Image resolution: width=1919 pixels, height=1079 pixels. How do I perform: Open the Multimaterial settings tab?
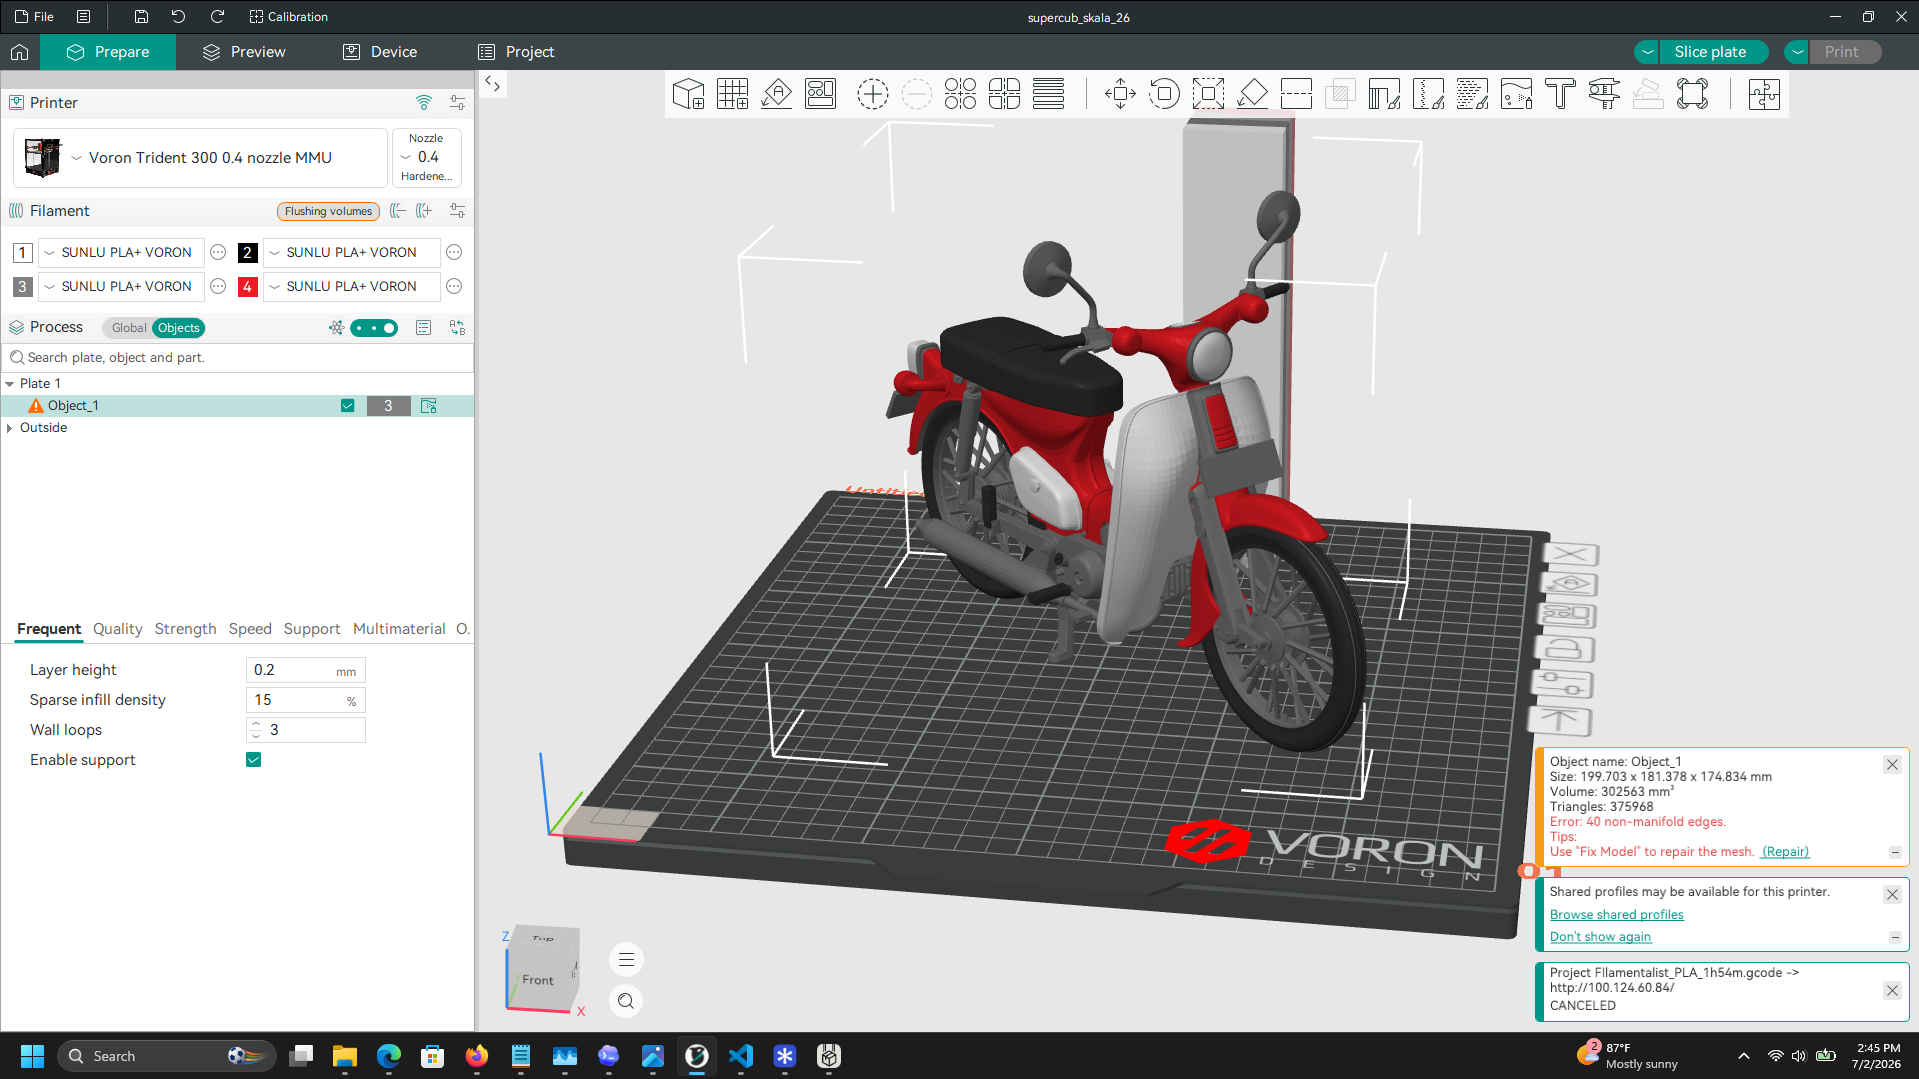click(x=399, y=629)
